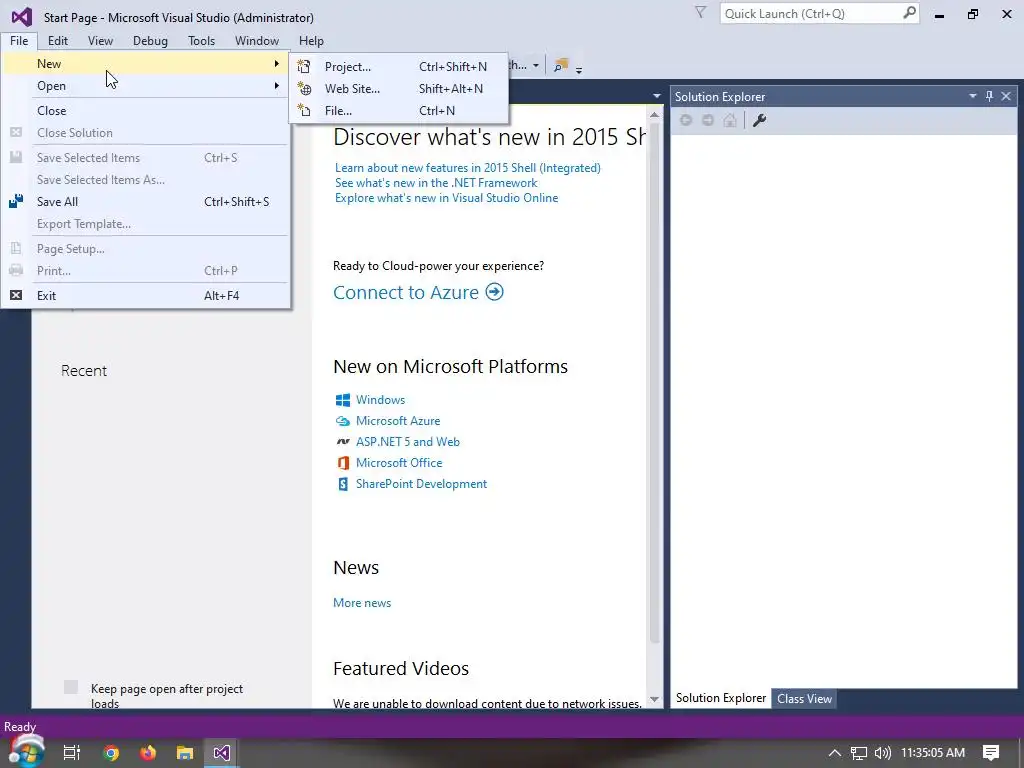Open the Window menu

click(x=257, y=40)
